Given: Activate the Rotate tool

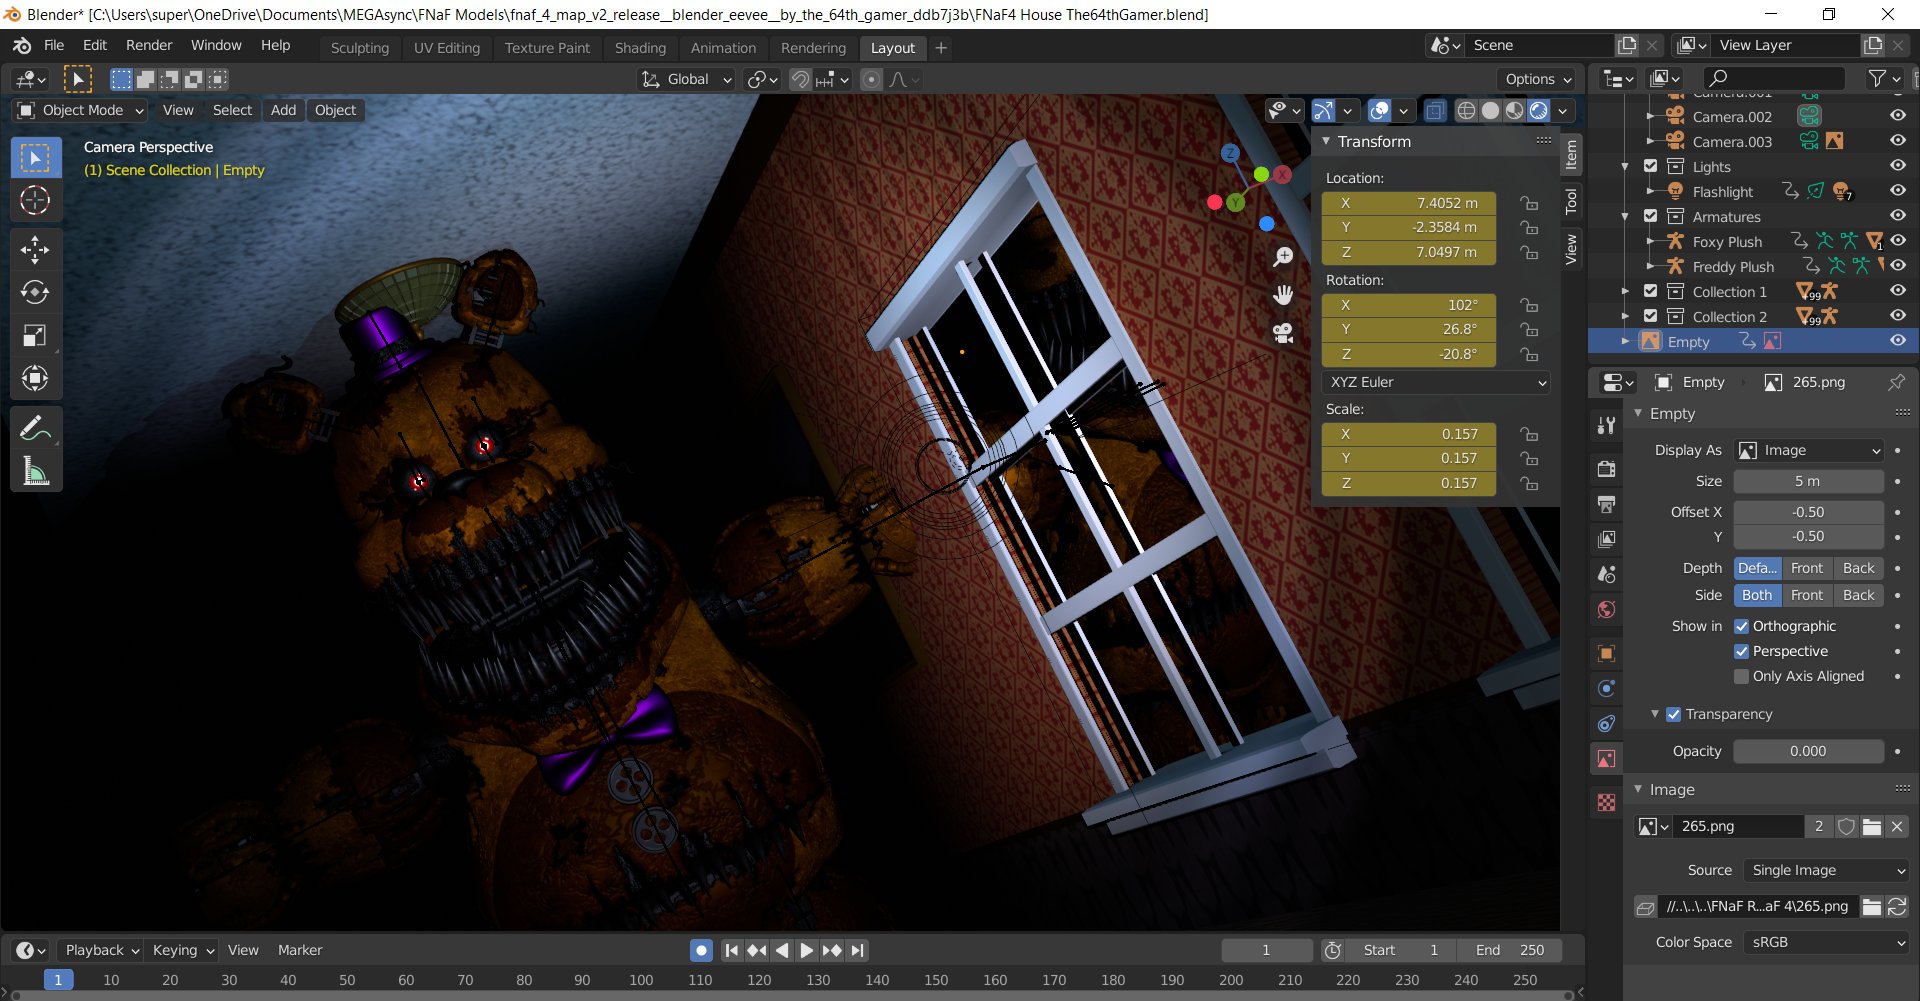Looking at the screenshot, I should (x=35, y=292).
